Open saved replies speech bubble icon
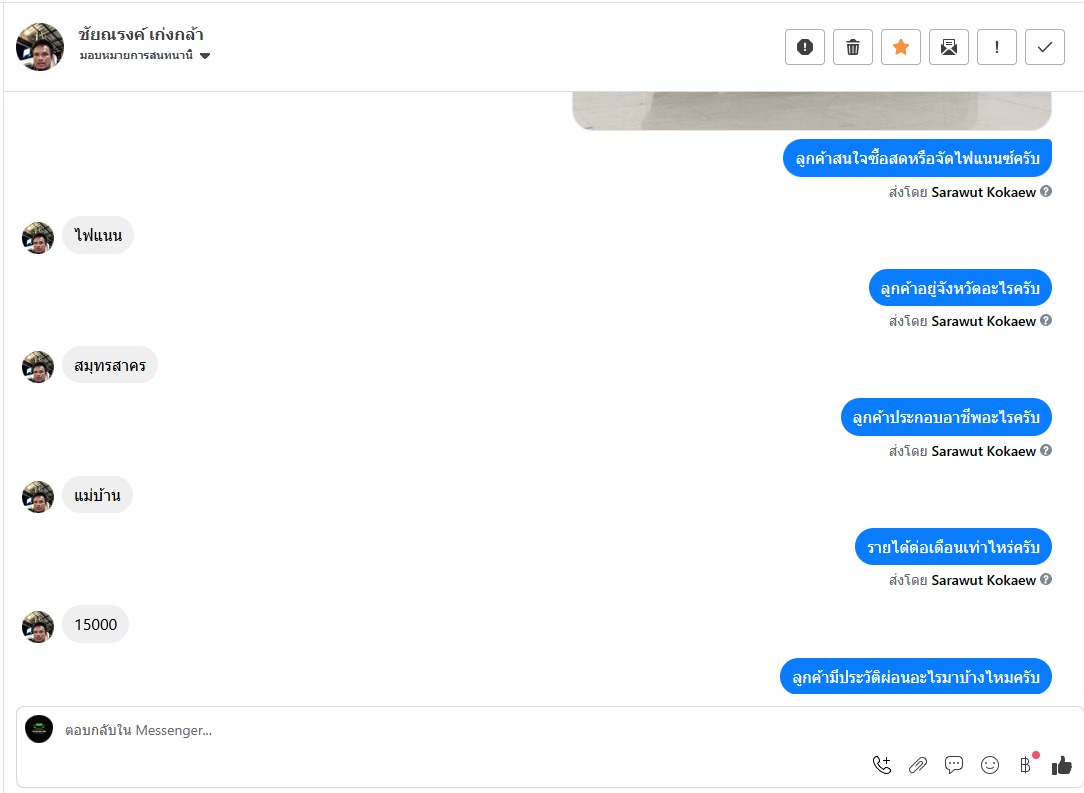This screenshot has height=793, width=1084. 954,765
